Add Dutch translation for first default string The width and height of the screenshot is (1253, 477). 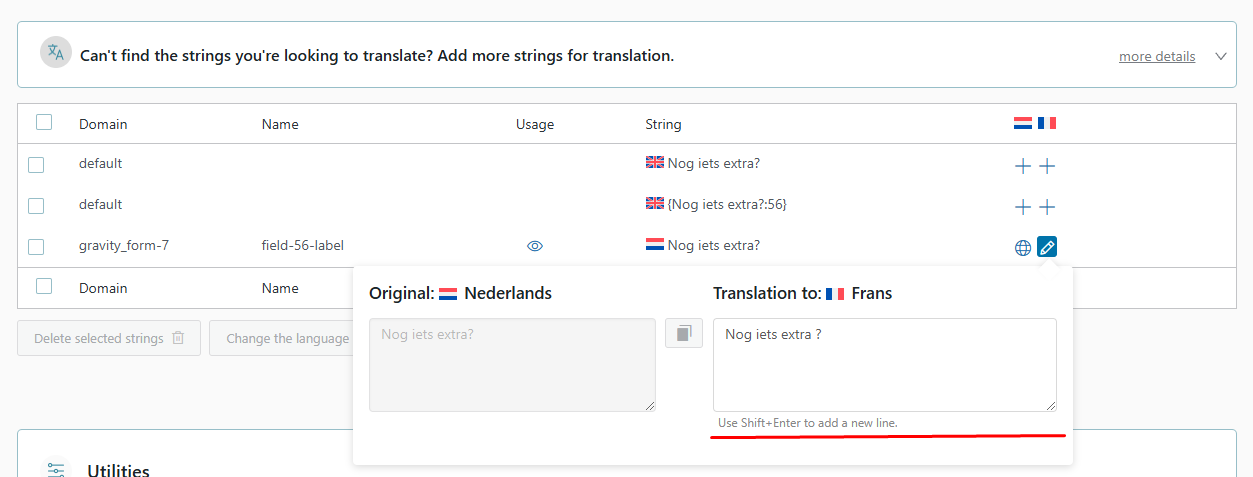[x=1022, y=166]
